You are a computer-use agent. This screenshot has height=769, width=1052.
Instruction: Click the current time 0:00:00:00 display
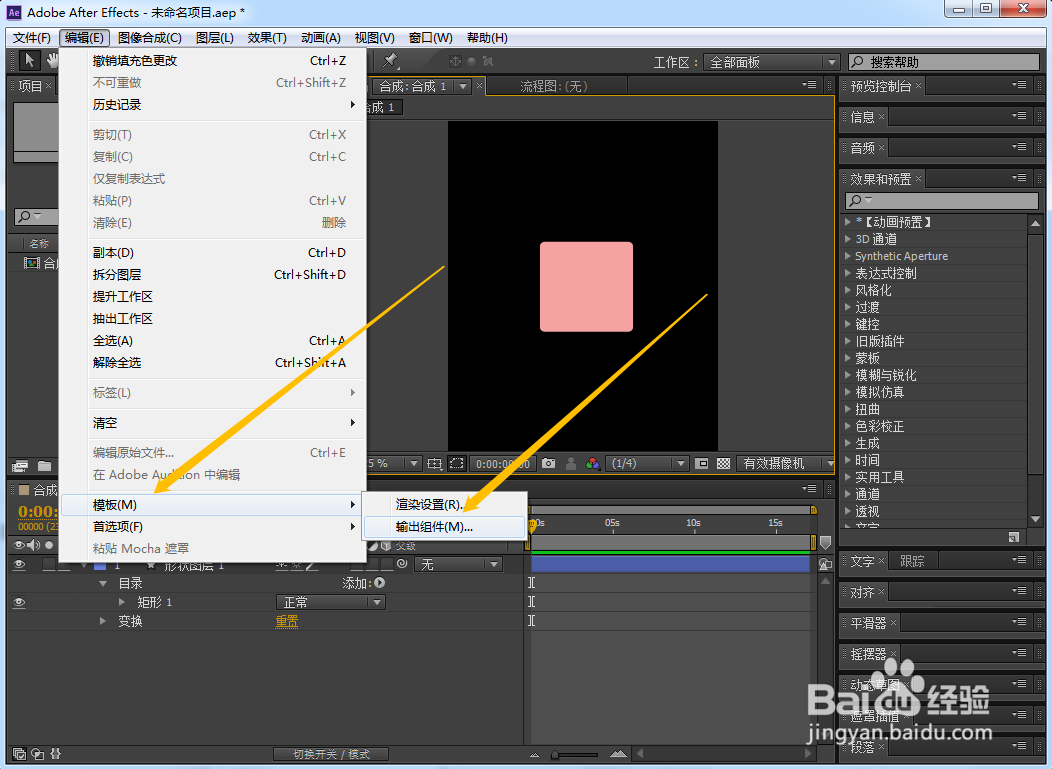click(503, 464)
